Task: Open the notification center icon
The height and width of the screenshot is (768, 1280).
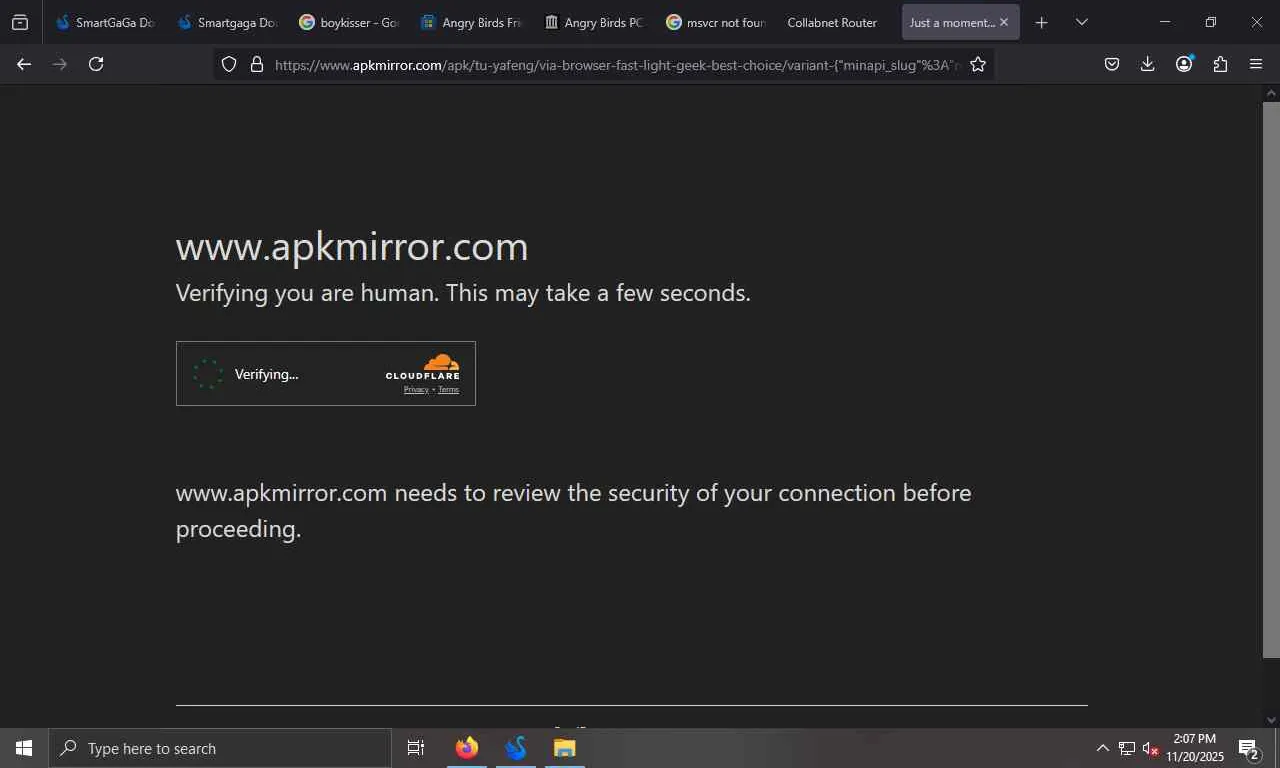Action: (x=1249, y=748)
